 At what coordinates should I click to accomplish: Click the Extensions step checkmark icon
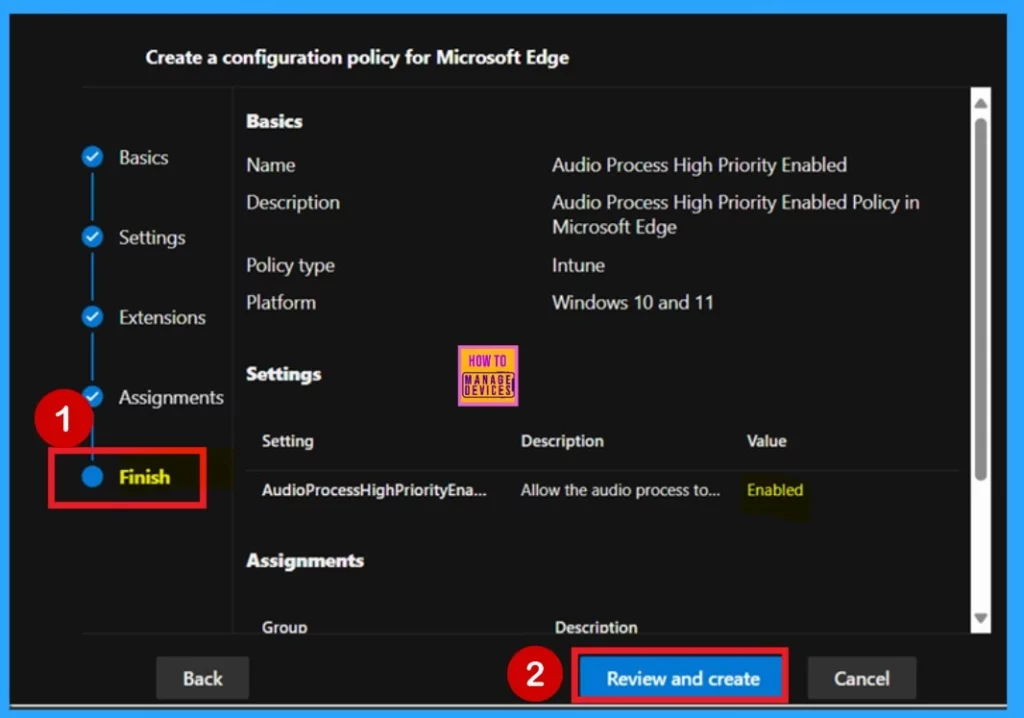[x=92, y=317]
